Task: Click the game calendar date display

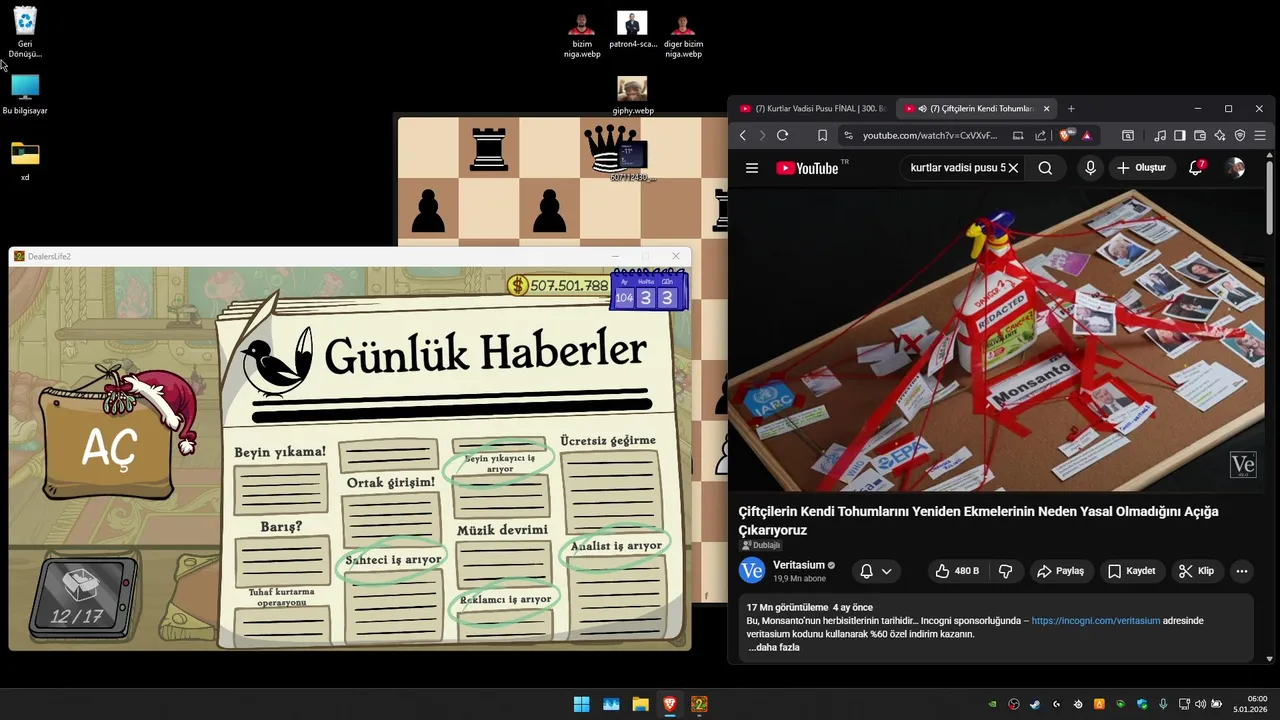Action: tap(647, 290)
